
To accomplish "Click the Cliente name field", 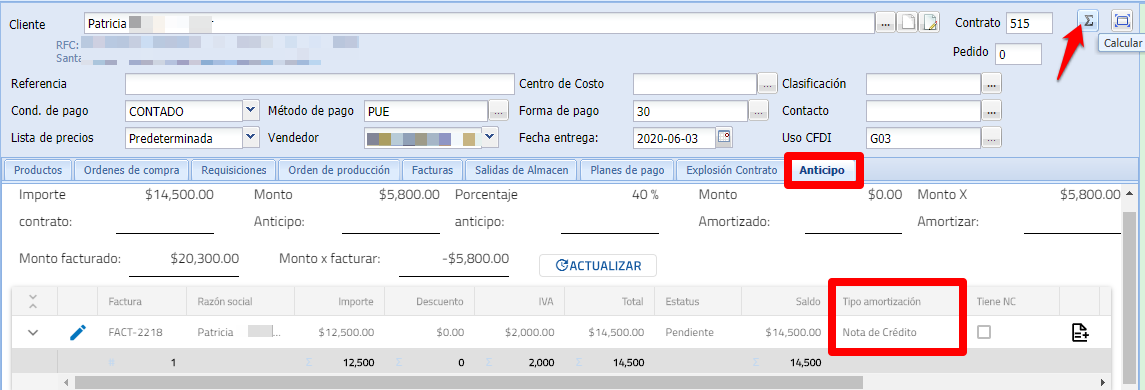I will [x=479, y=23].
